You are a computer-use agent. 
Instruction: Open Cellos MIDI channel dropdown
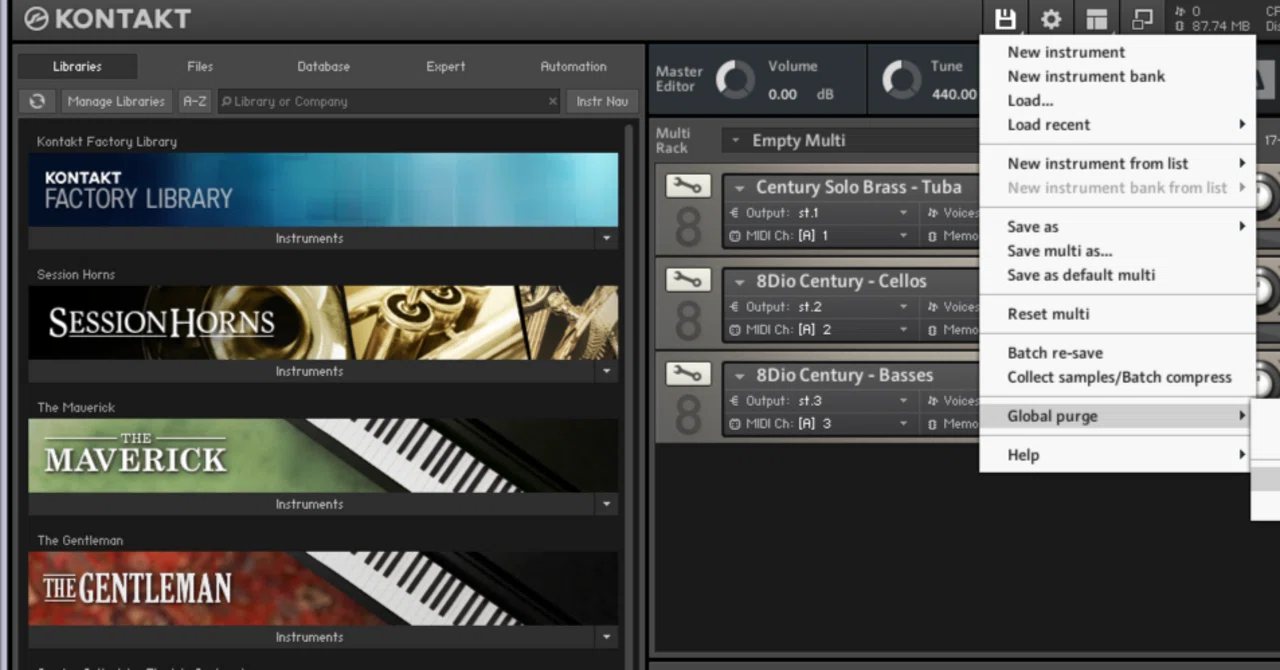[x=903, y=330]
